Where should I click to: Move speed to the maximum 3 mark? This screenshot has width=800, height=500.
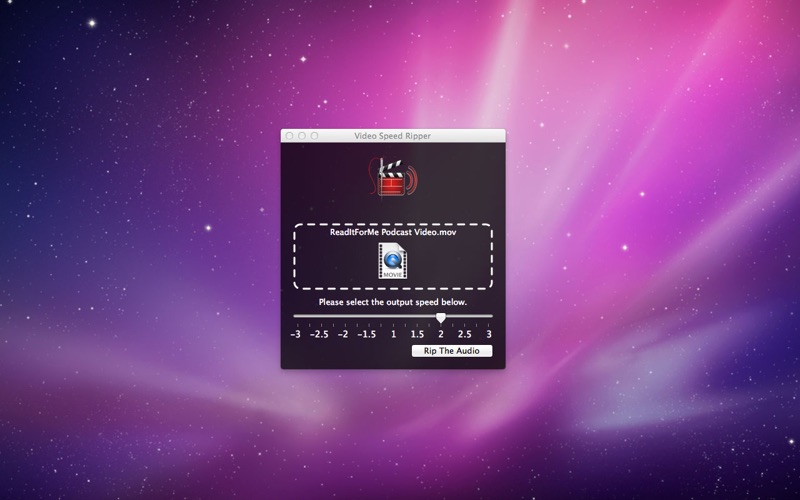[x=489, y=317]
